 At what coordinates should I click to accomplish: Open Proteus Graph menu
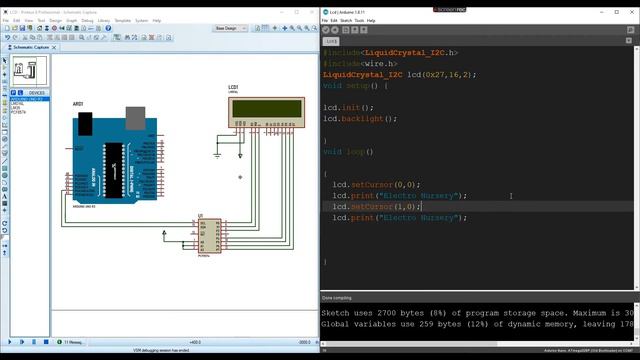[x=71, y=20]
